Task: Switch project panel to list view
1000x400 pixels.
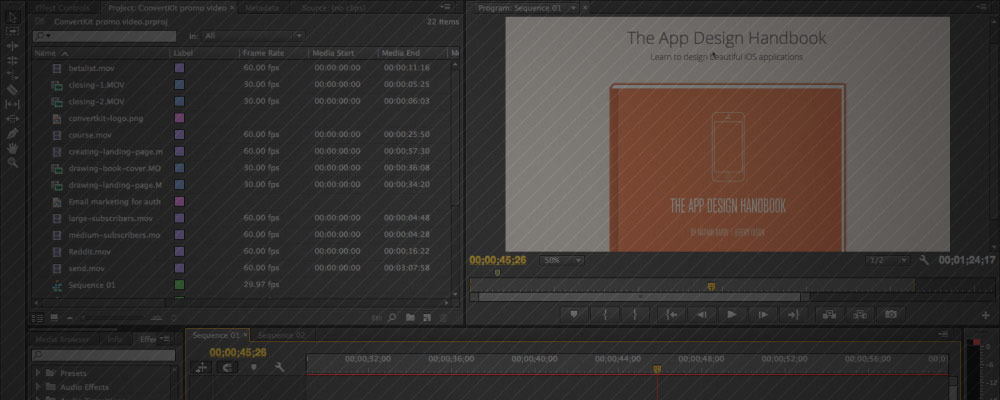Action: point(37,318)
